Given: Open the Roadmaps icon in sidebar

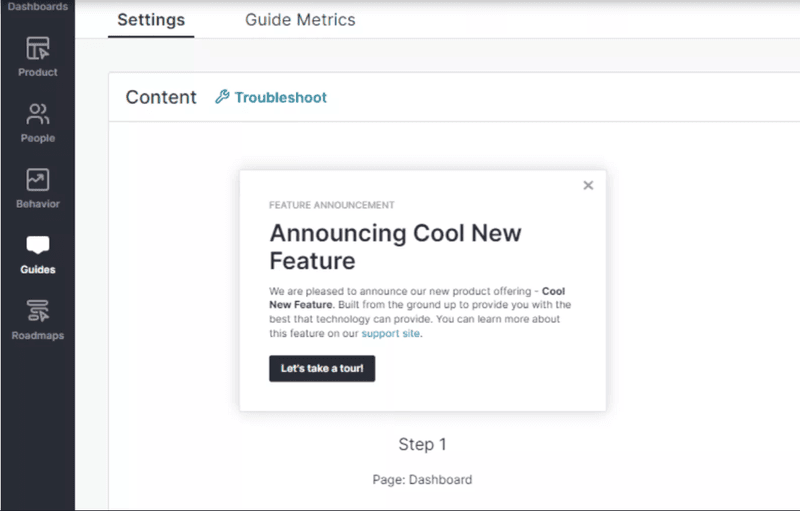Looking at the screenshot, I should [x=37, y=311].
